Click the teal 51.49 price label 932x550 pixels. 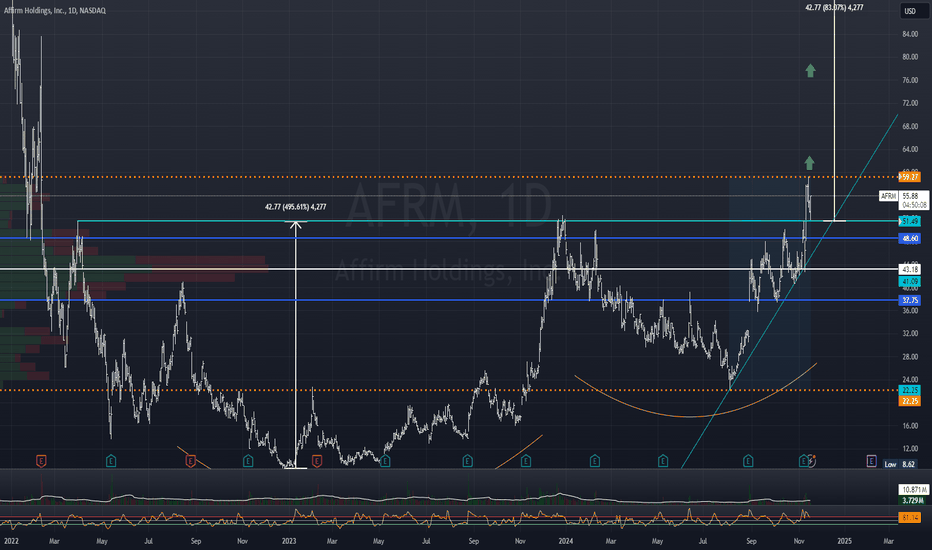tap(909, 221)
